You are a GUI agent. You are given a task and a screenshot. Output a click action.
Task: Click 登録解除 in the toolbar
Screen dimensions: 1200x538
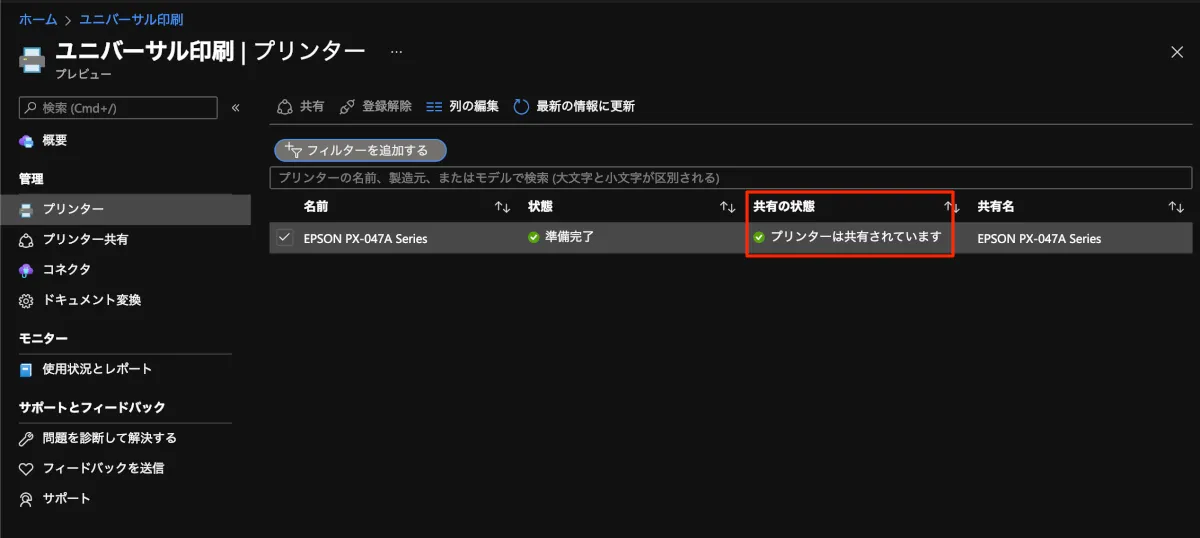pos(375,106)
